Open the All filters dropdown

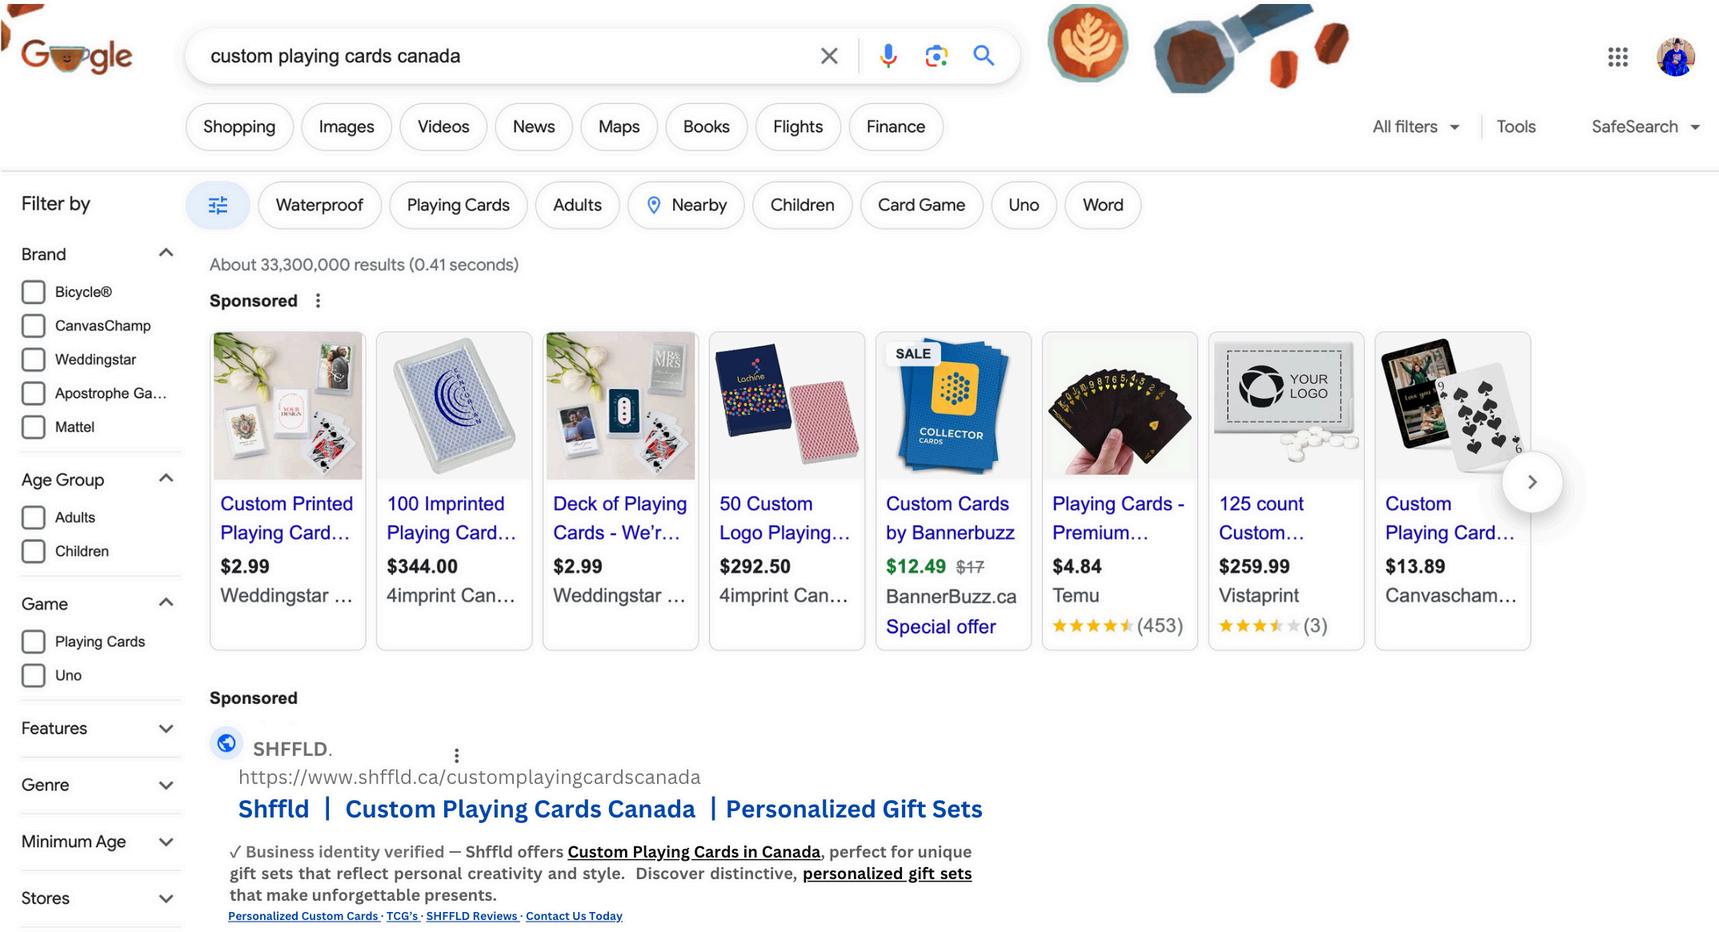coord(1416,127)
